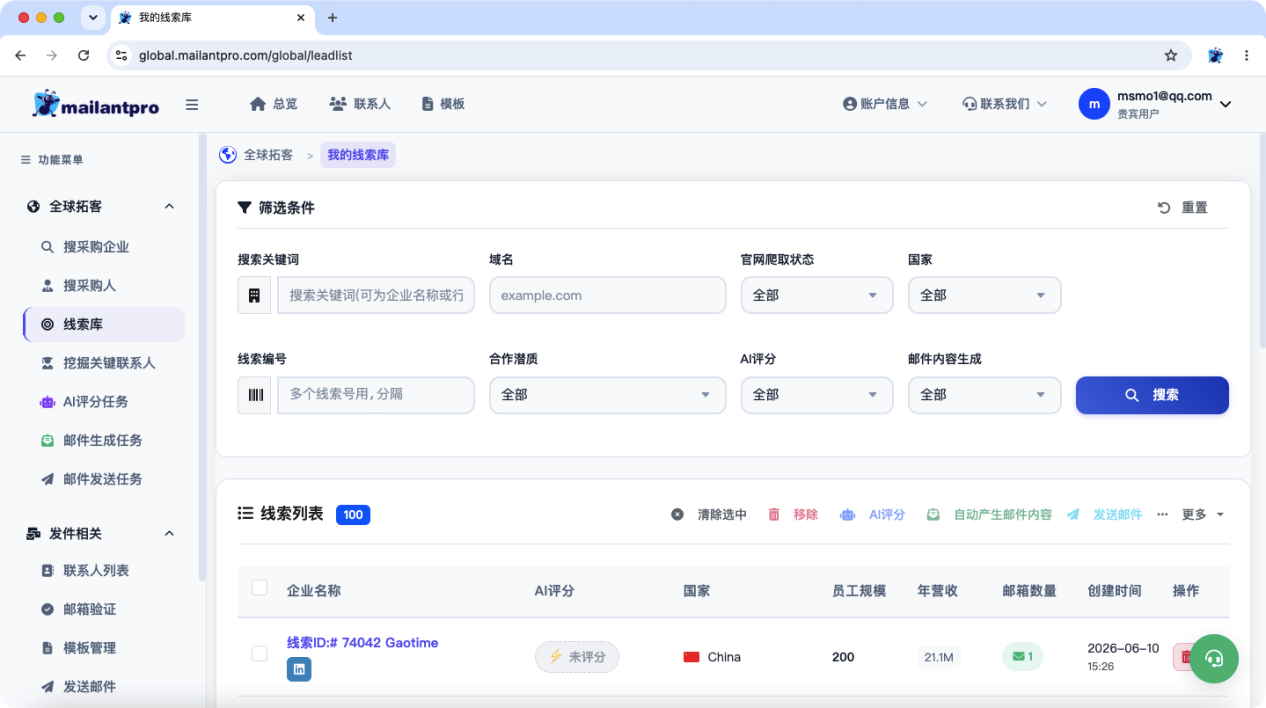Click mailantpro extension icon in toolbar
Screen dimensions: 1266x708
pos(1215,56)
